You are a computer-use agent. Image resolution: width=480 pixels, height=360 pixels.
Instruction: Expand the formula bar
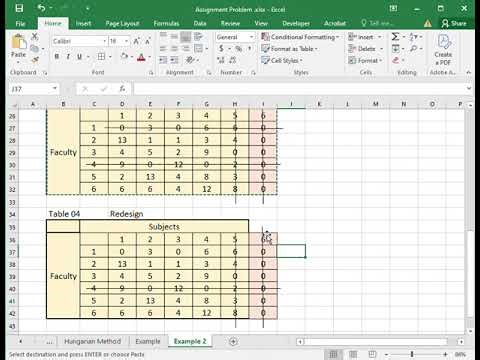[469, 89]
